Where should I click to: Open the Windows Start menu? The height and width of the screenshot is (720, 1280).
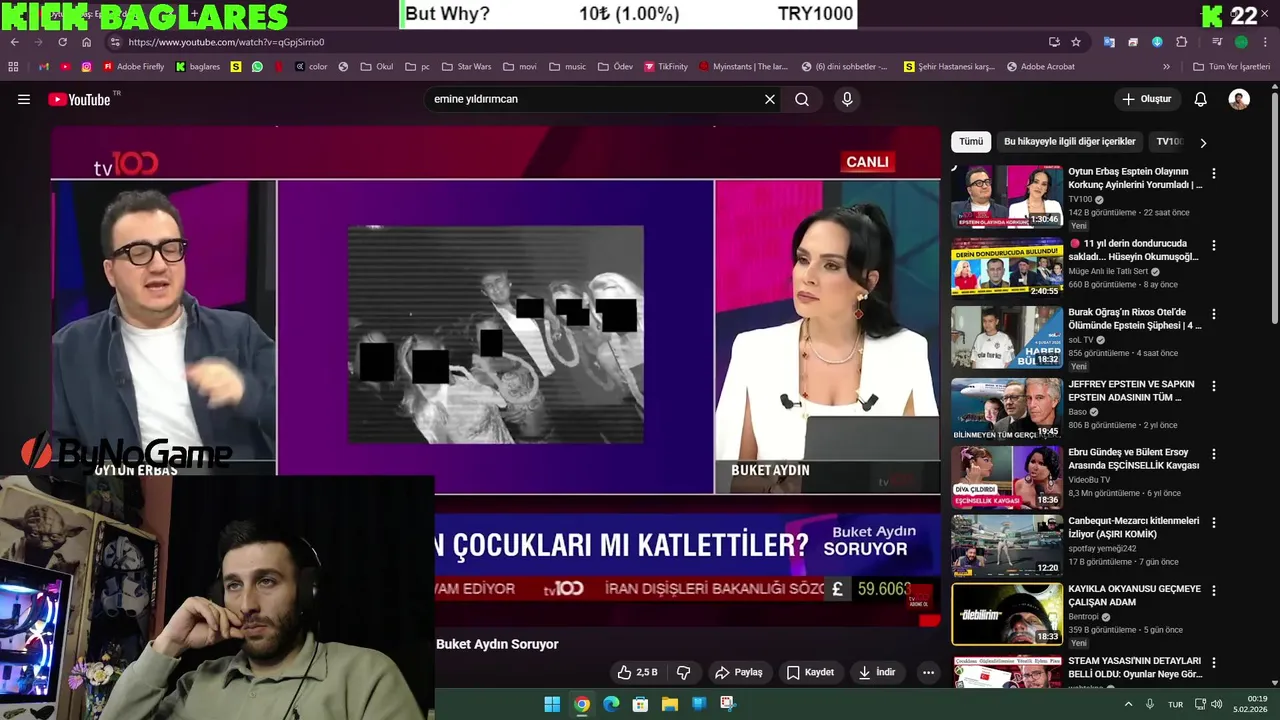(x=552, y=704)
